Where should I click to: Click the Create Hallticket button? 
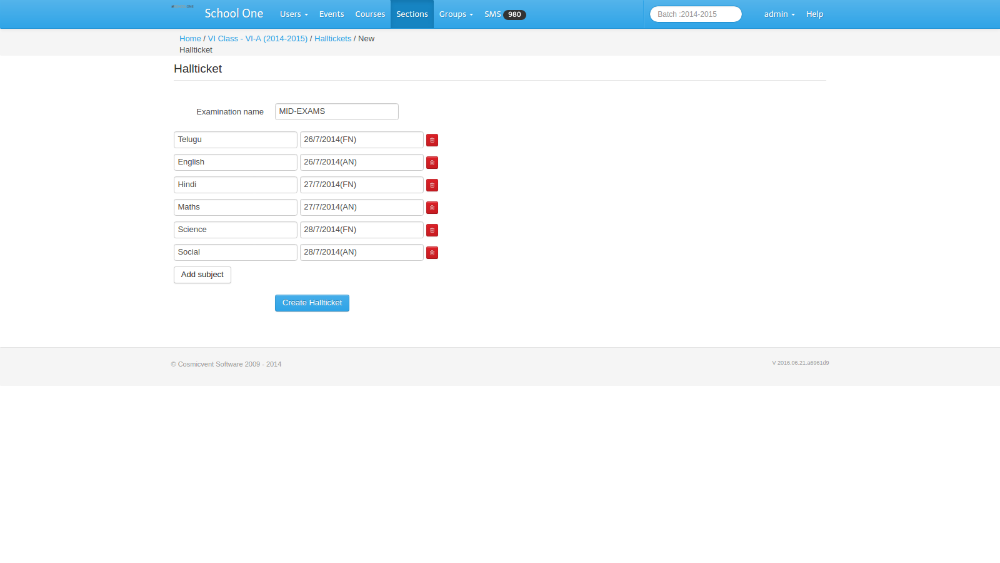point(312,303)
